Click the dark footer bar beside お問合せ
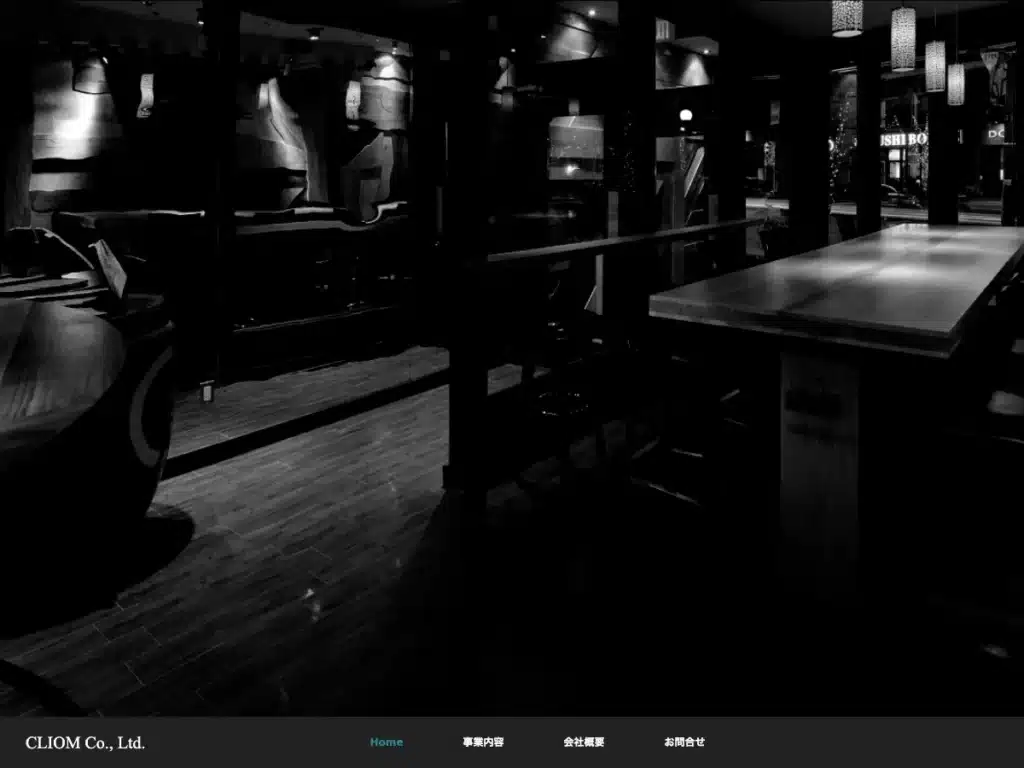Viewport: 1024px width, 768px height. (x=862, y=743)
